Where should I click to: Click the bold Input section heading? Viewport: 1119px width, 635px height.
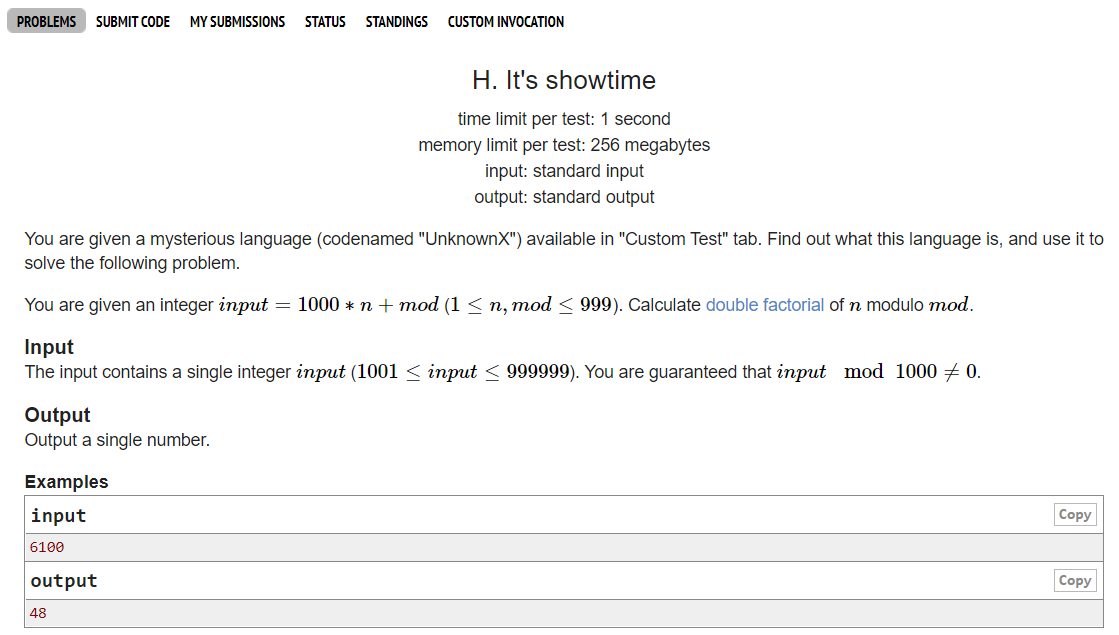[49, 347]
